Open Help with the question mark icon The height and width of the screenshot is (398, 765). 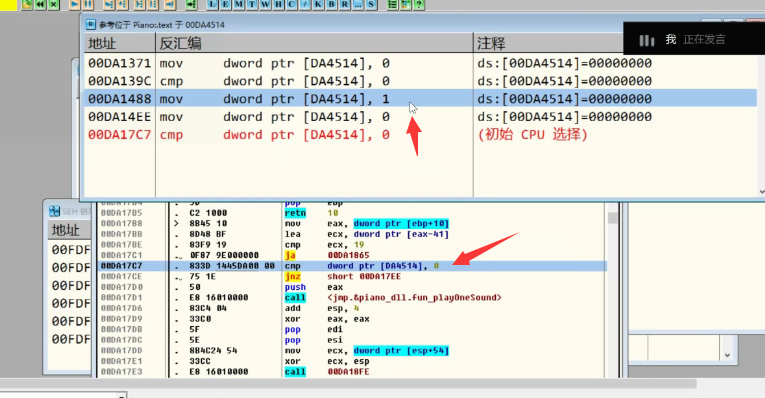(x=419, y=4)
